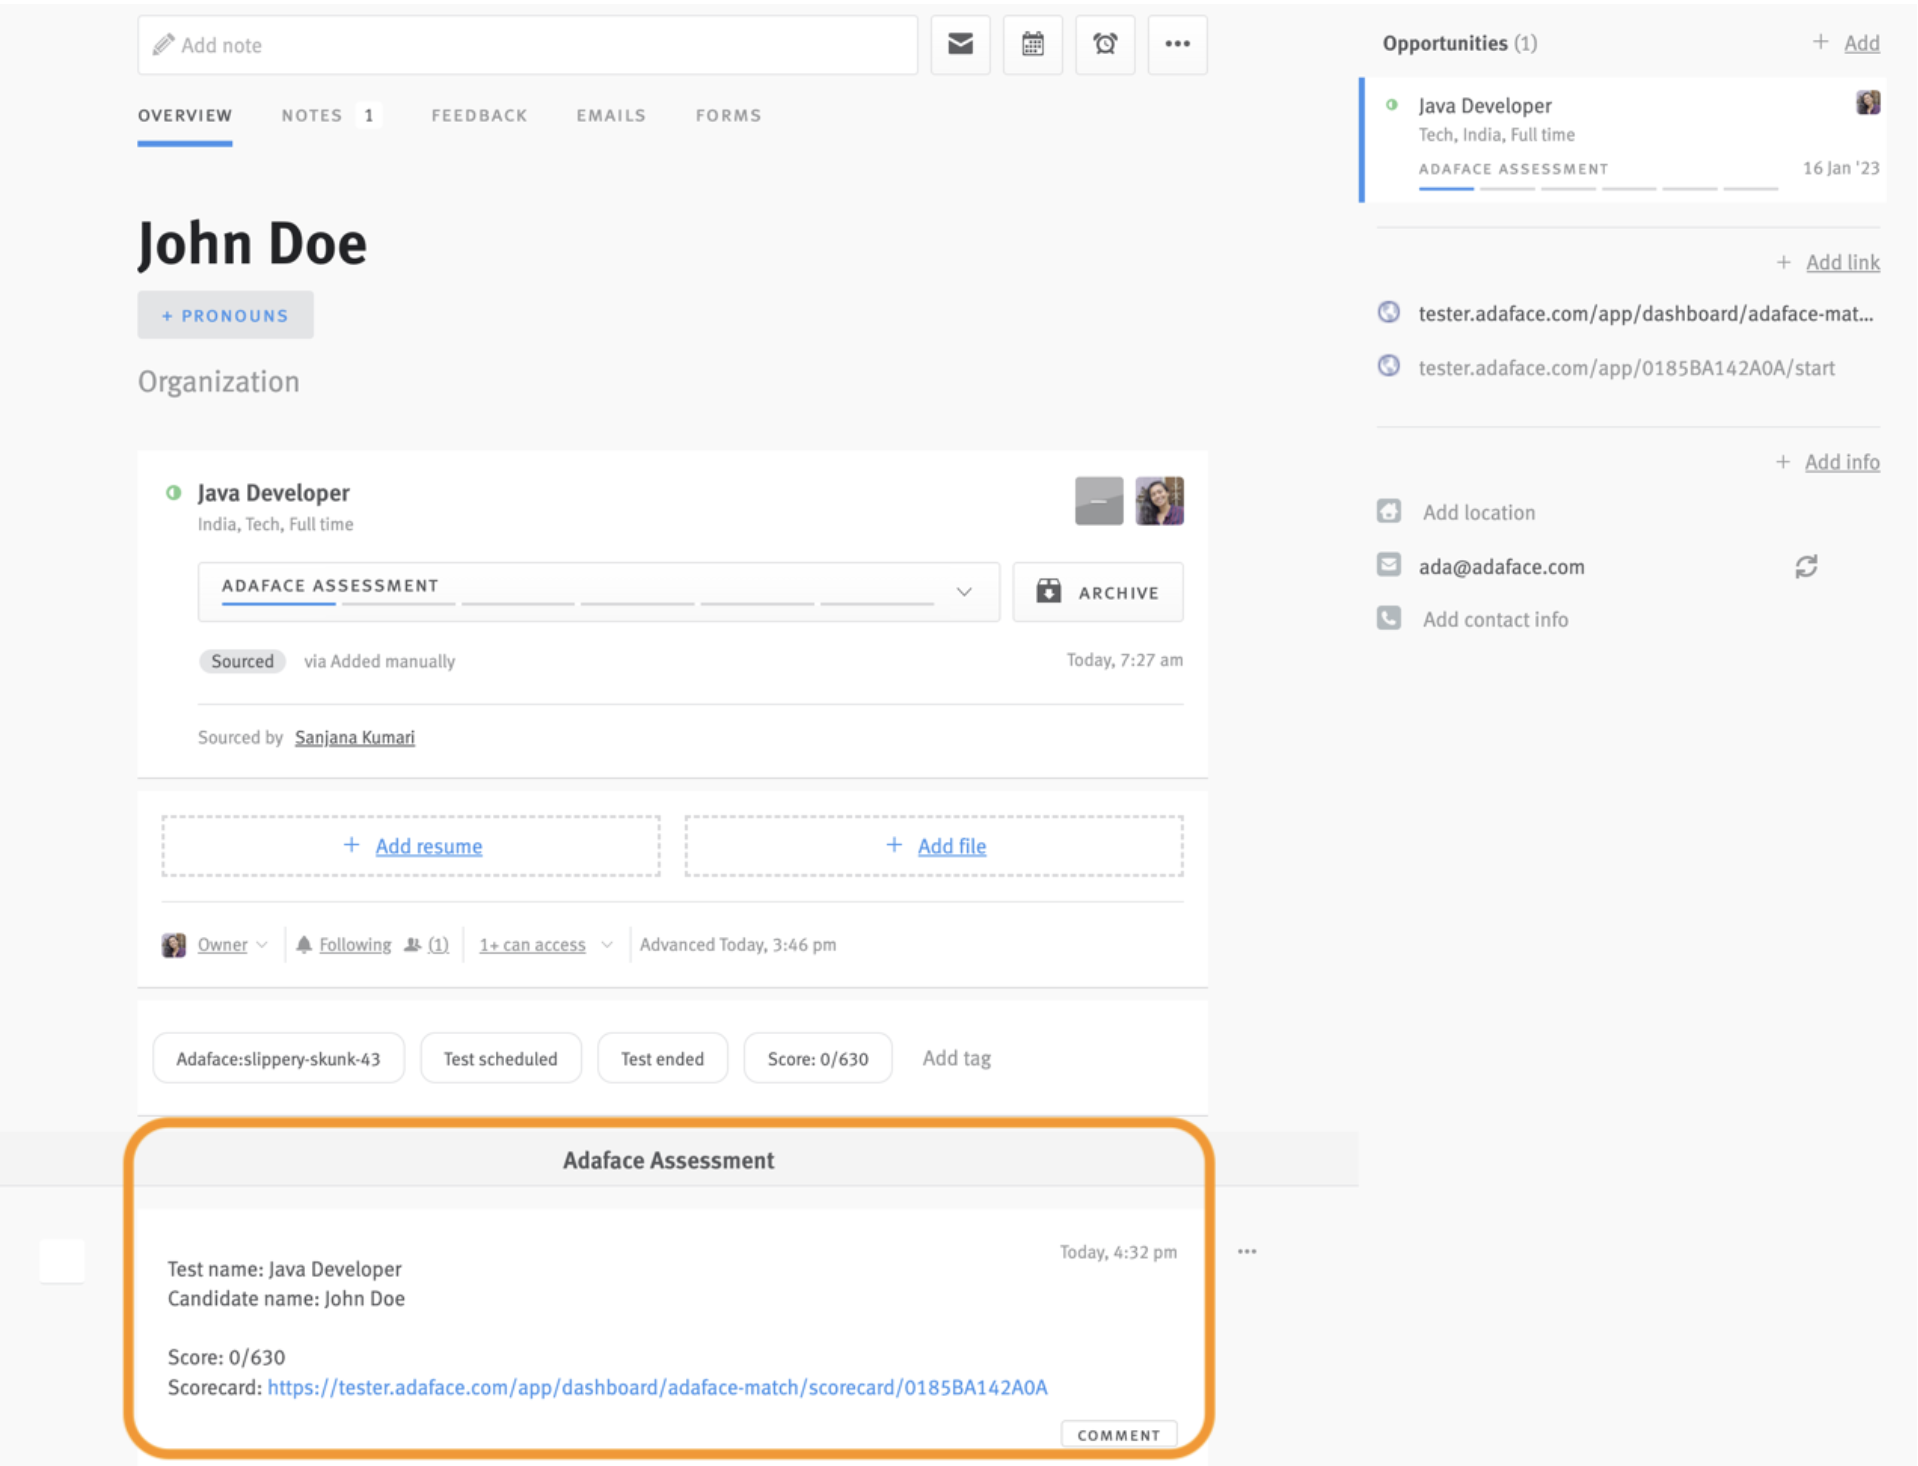Click the Sourced badge
1918x1466 pixels.
click(242, 661)
